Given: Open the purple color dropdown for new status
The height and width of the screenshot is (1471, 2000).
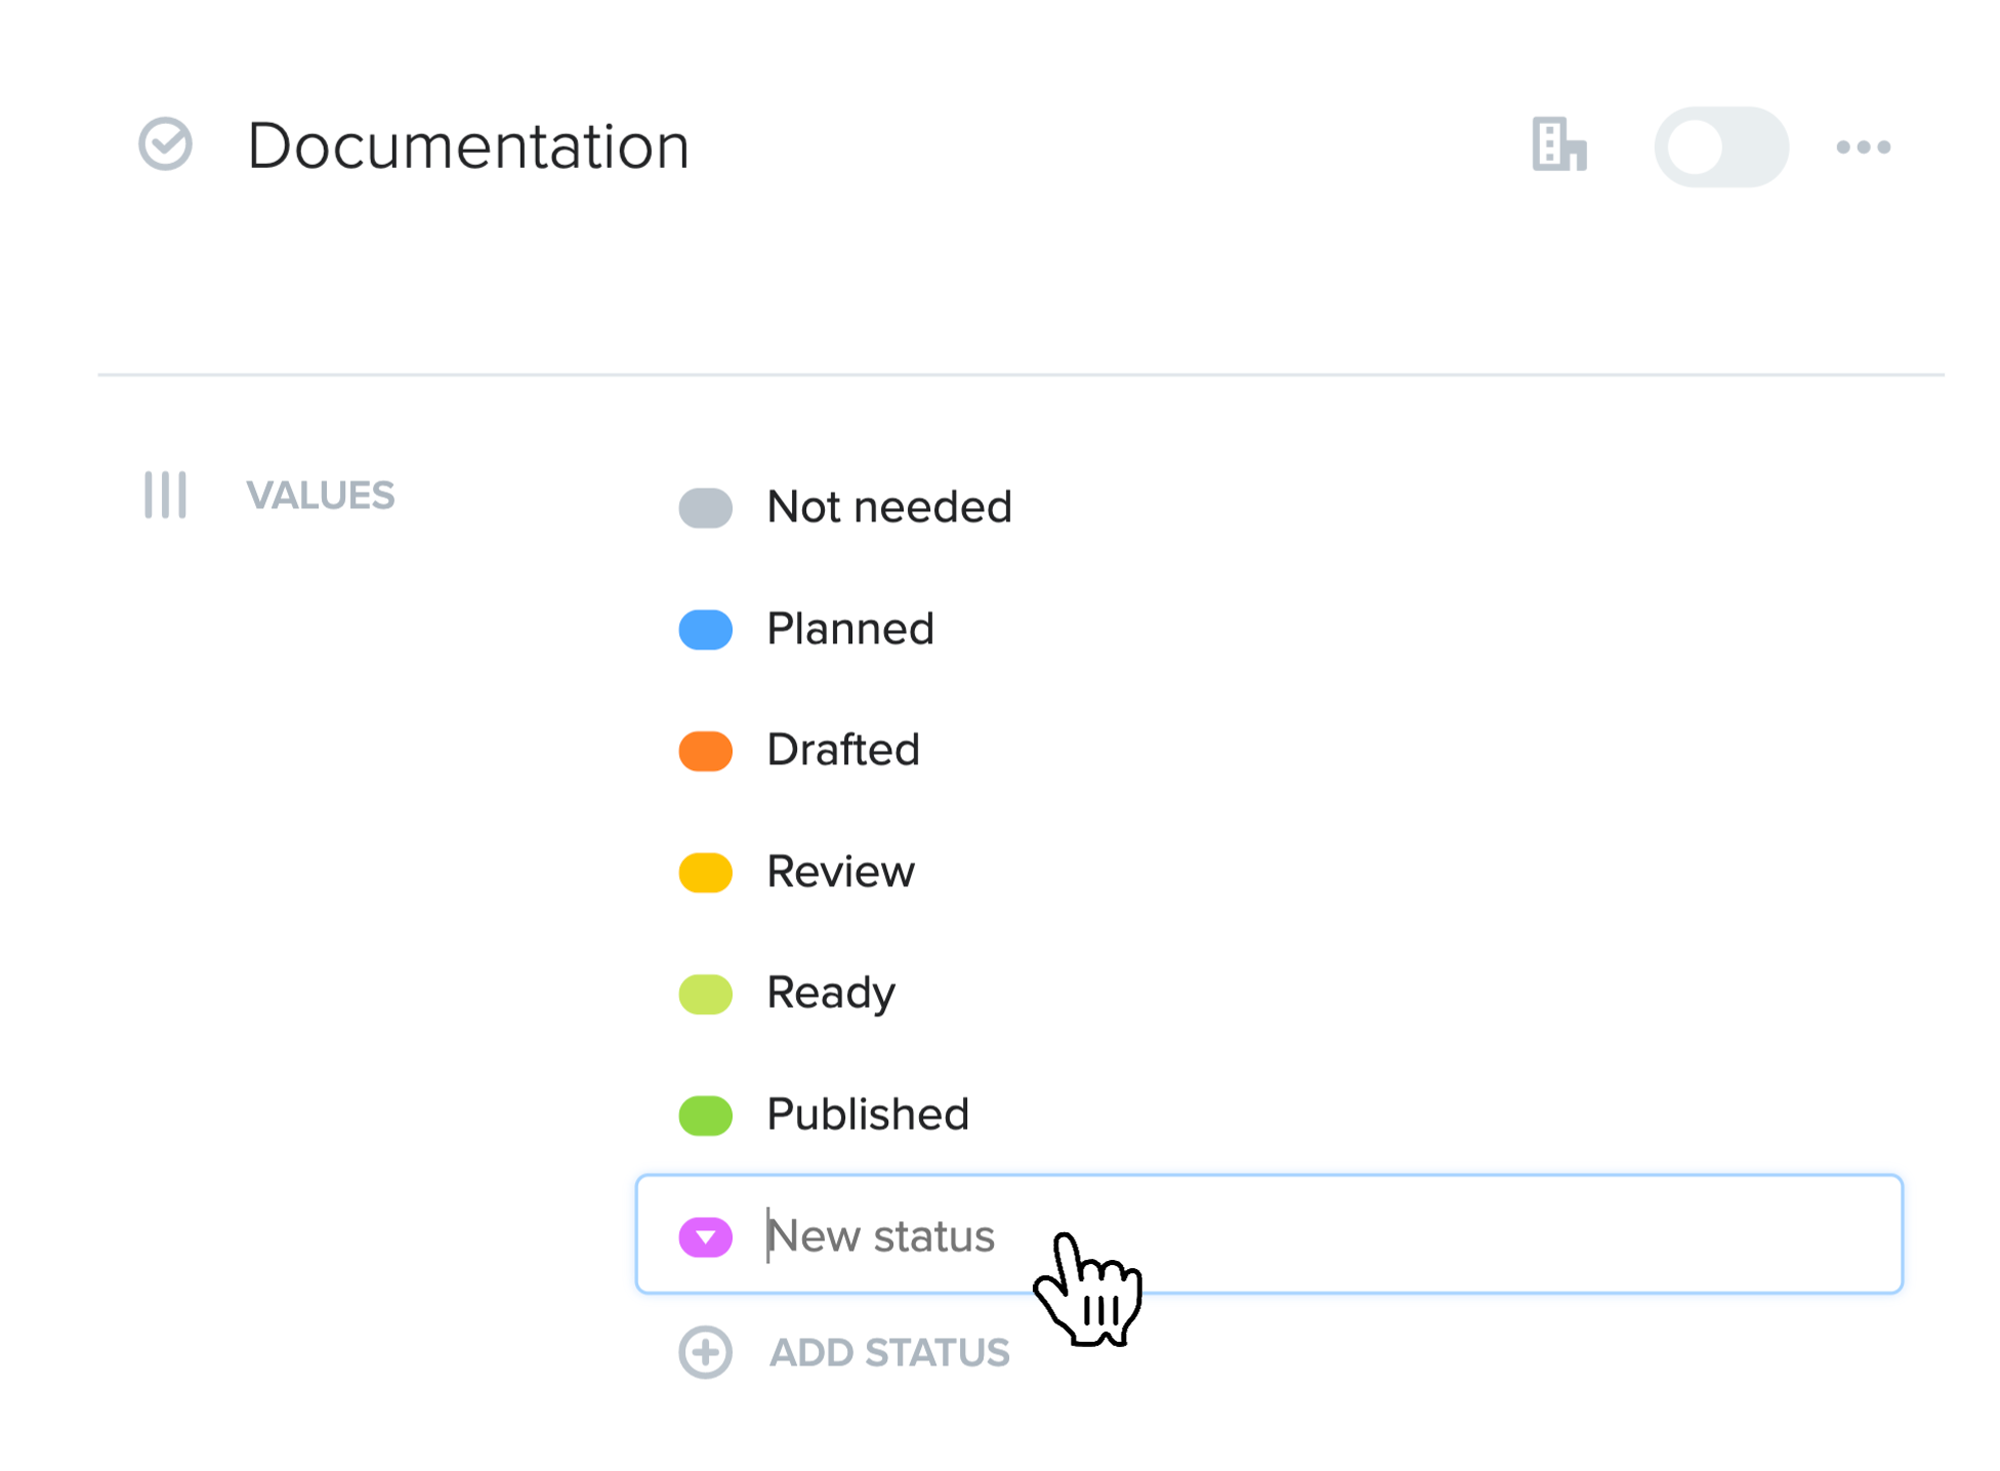Looking at the screenshot, I should [x=705, y=1237].
